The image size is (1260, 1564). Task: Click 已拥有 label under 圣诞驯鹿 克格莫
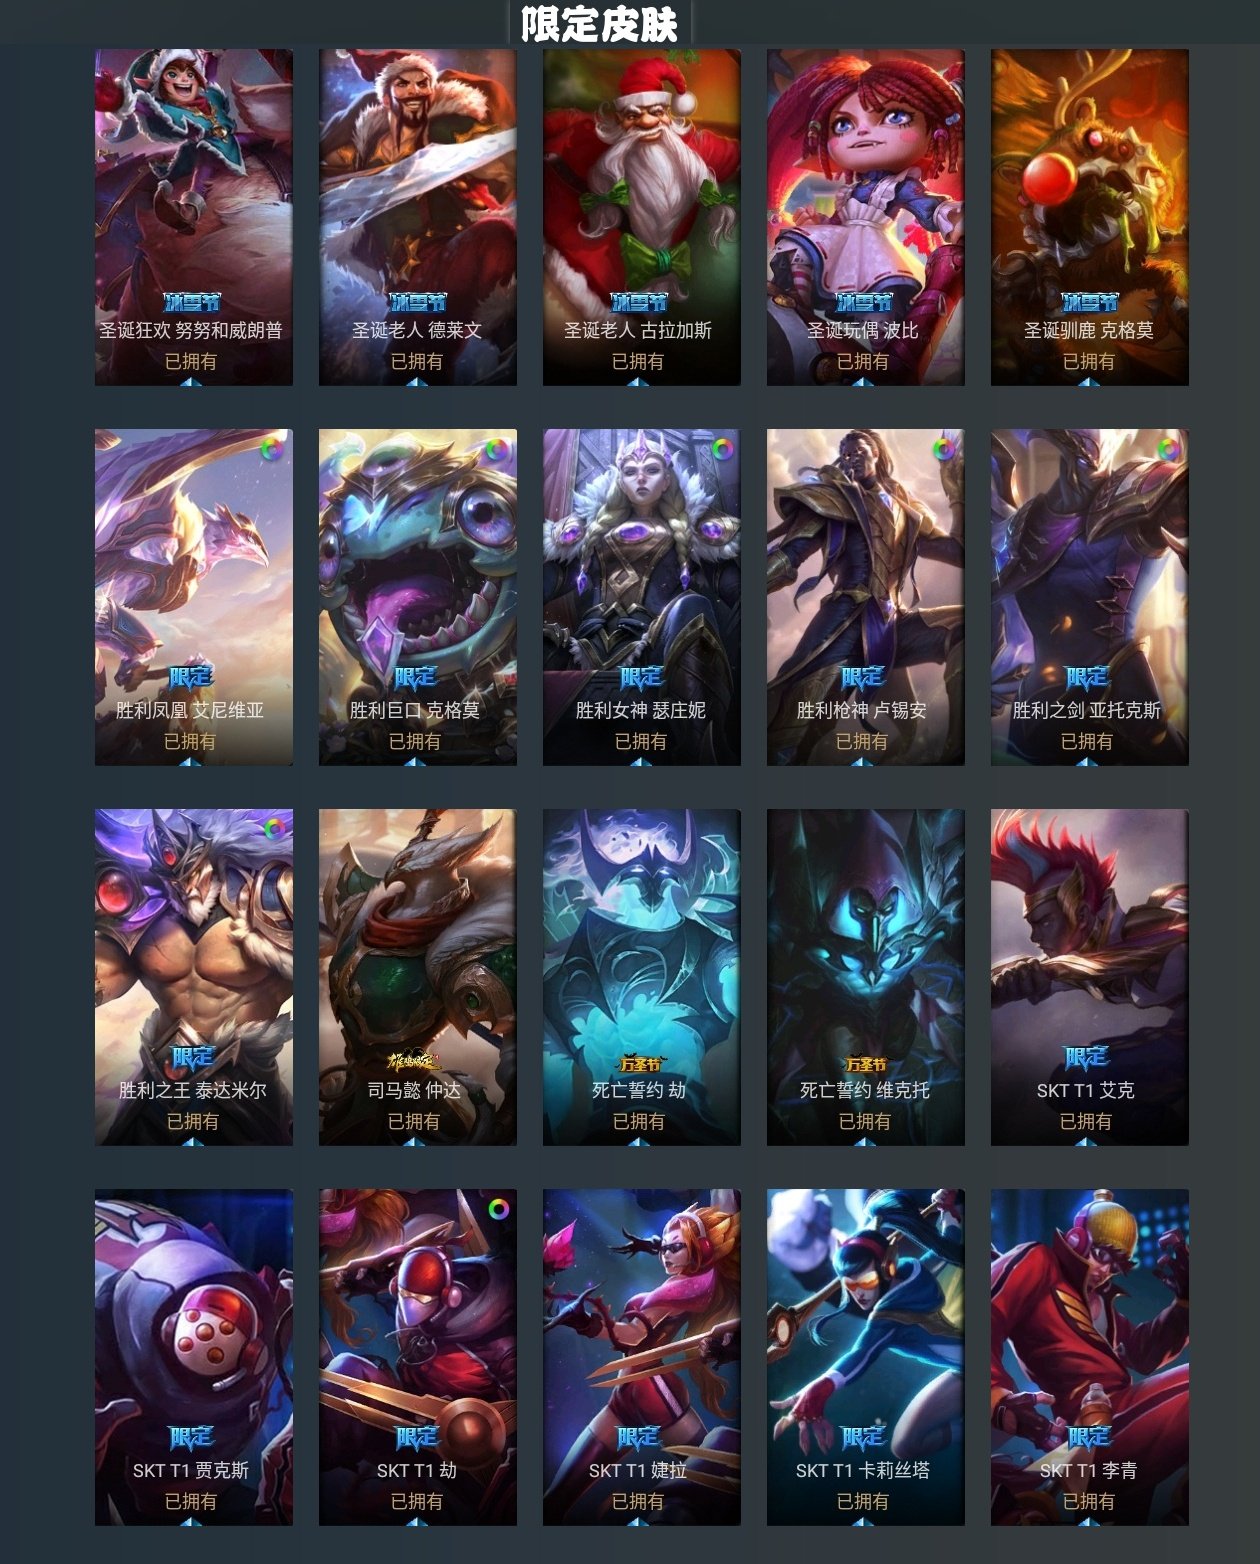pos(1088,361)
